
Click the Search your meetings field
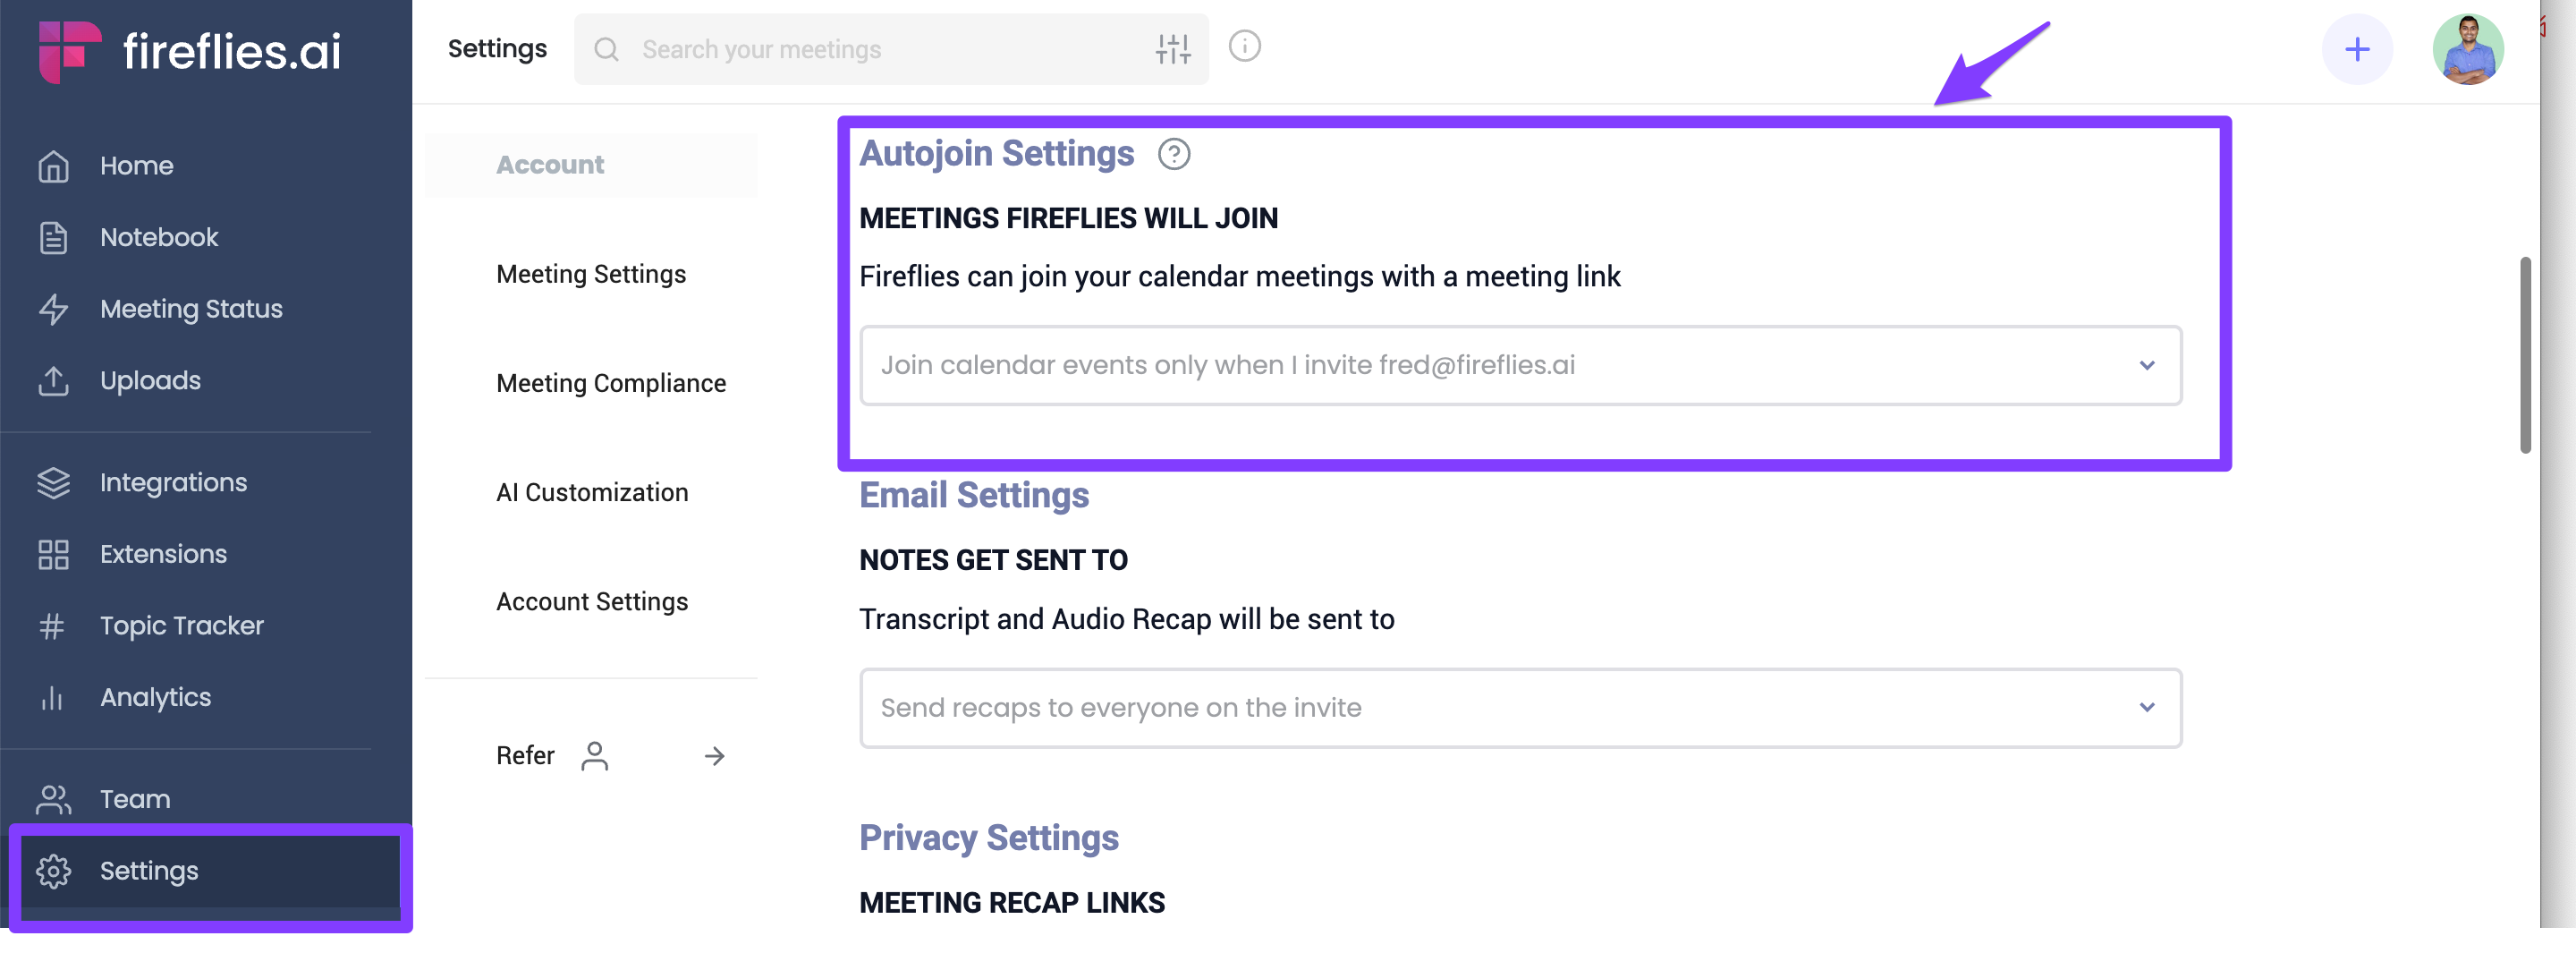click(890, 49)
